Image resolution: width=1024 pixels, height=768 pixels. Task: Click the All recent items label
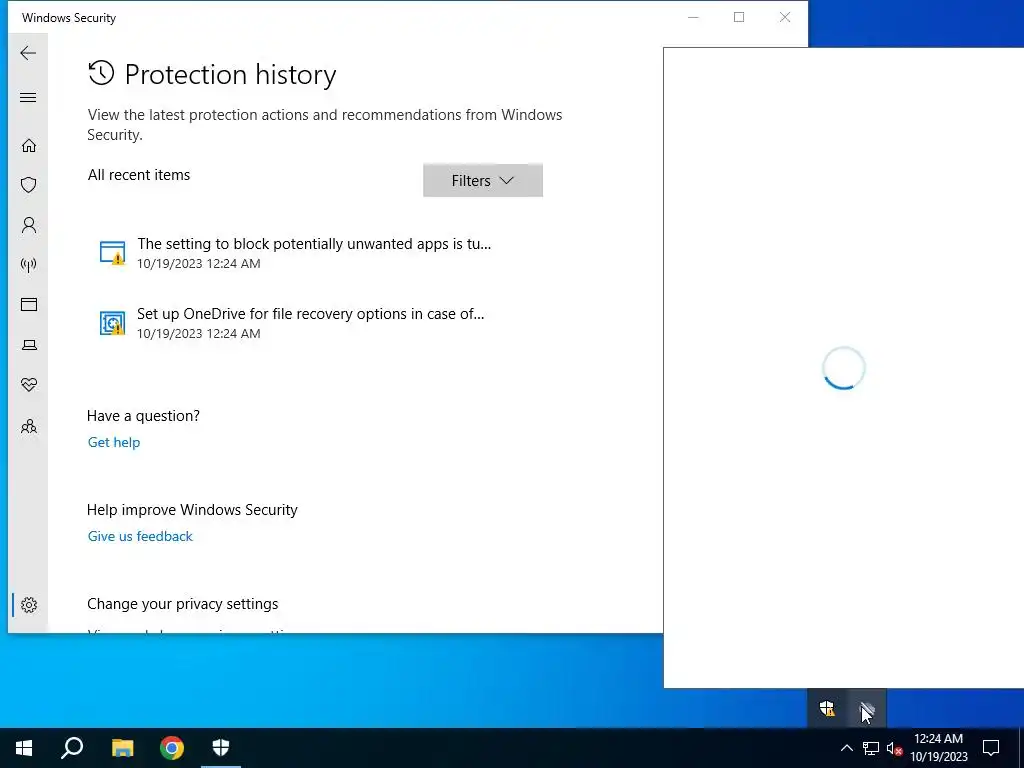tap(139, 174)
